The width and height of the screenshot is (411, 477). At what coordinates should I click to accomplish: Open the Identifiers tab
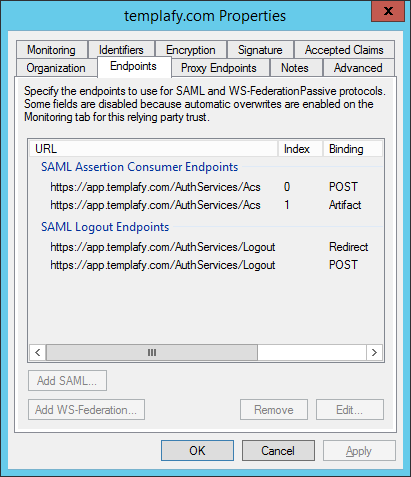pos(121,50)
